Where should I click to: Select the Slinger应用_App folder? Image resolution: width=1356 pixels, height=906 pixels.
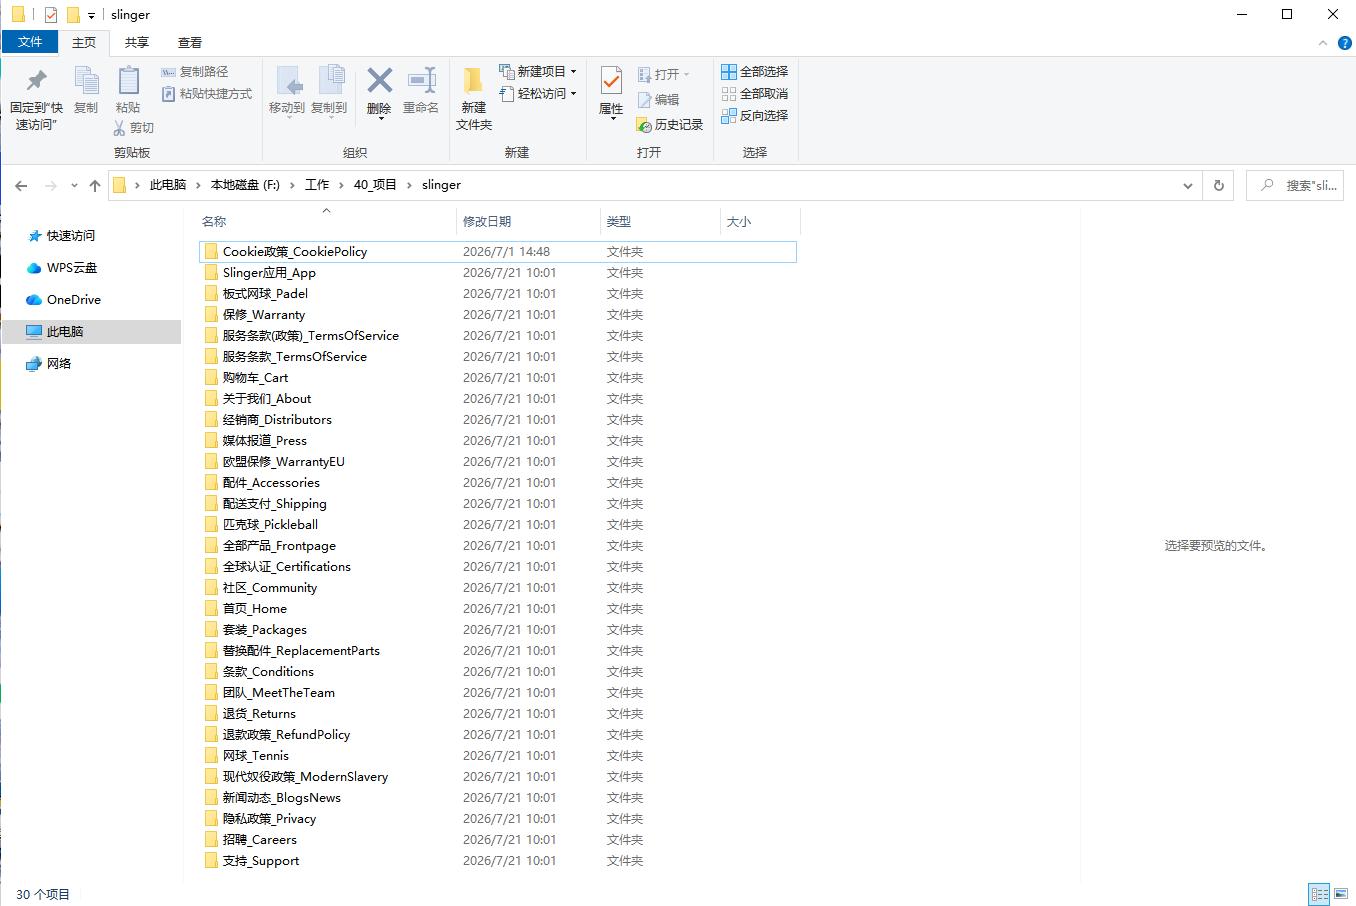pos(498,273)
